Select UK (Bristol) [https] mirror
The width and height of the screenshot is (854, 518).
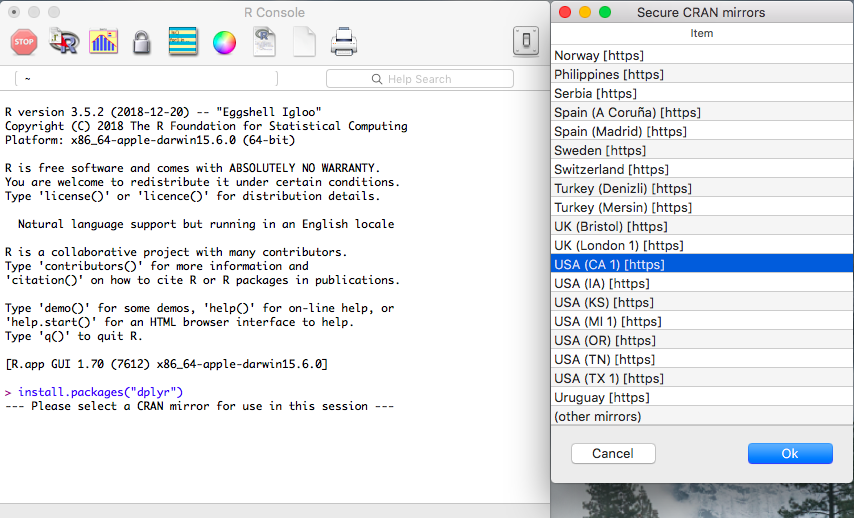(702, 227)
